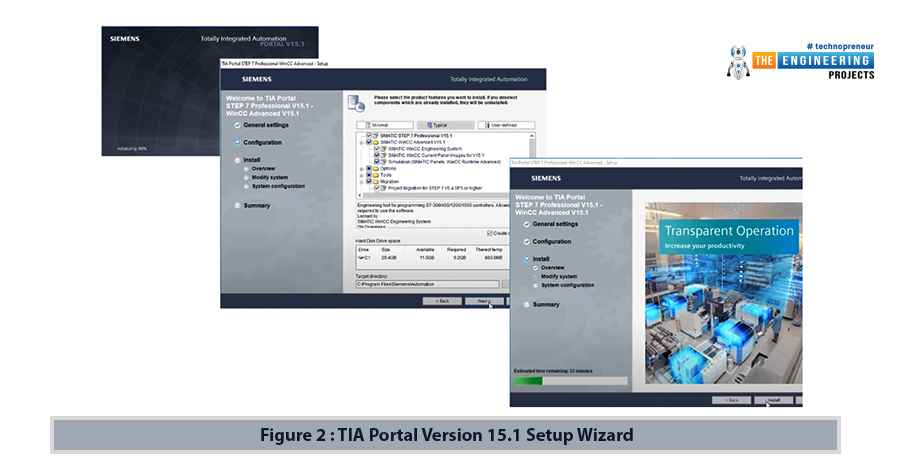Click the 9.2GB required cell in drive table
The height and width of the screenshot is (466, 907).
point(459,258)
